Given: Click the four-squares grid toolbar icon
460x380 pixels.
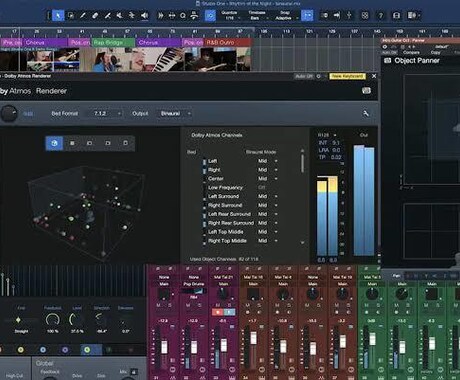Looking at the screenshot, I should tap(365, 15).
